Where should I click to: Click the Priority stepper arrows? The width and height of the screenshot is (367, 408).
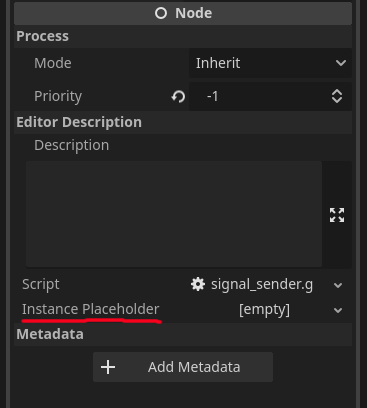[337, 96]
